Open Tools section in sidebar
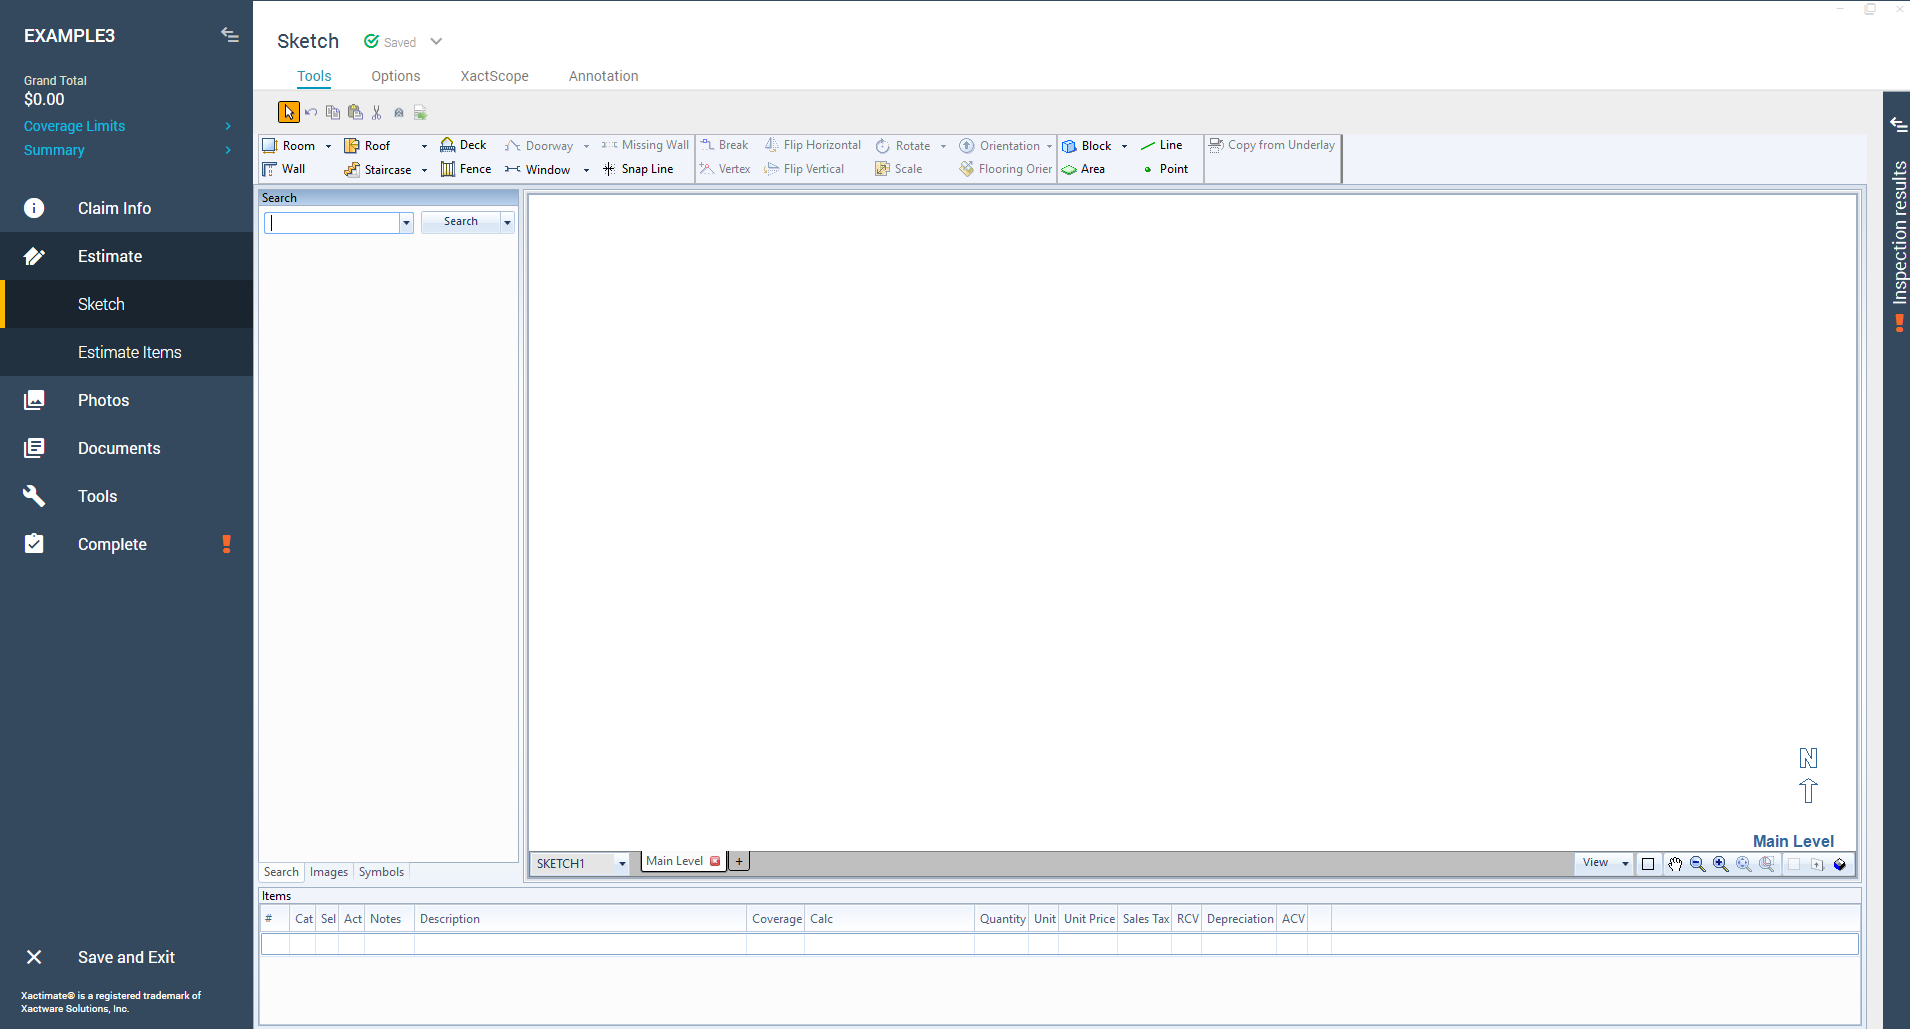The width and height of the screenshot is (1910, 1029). 126,496
